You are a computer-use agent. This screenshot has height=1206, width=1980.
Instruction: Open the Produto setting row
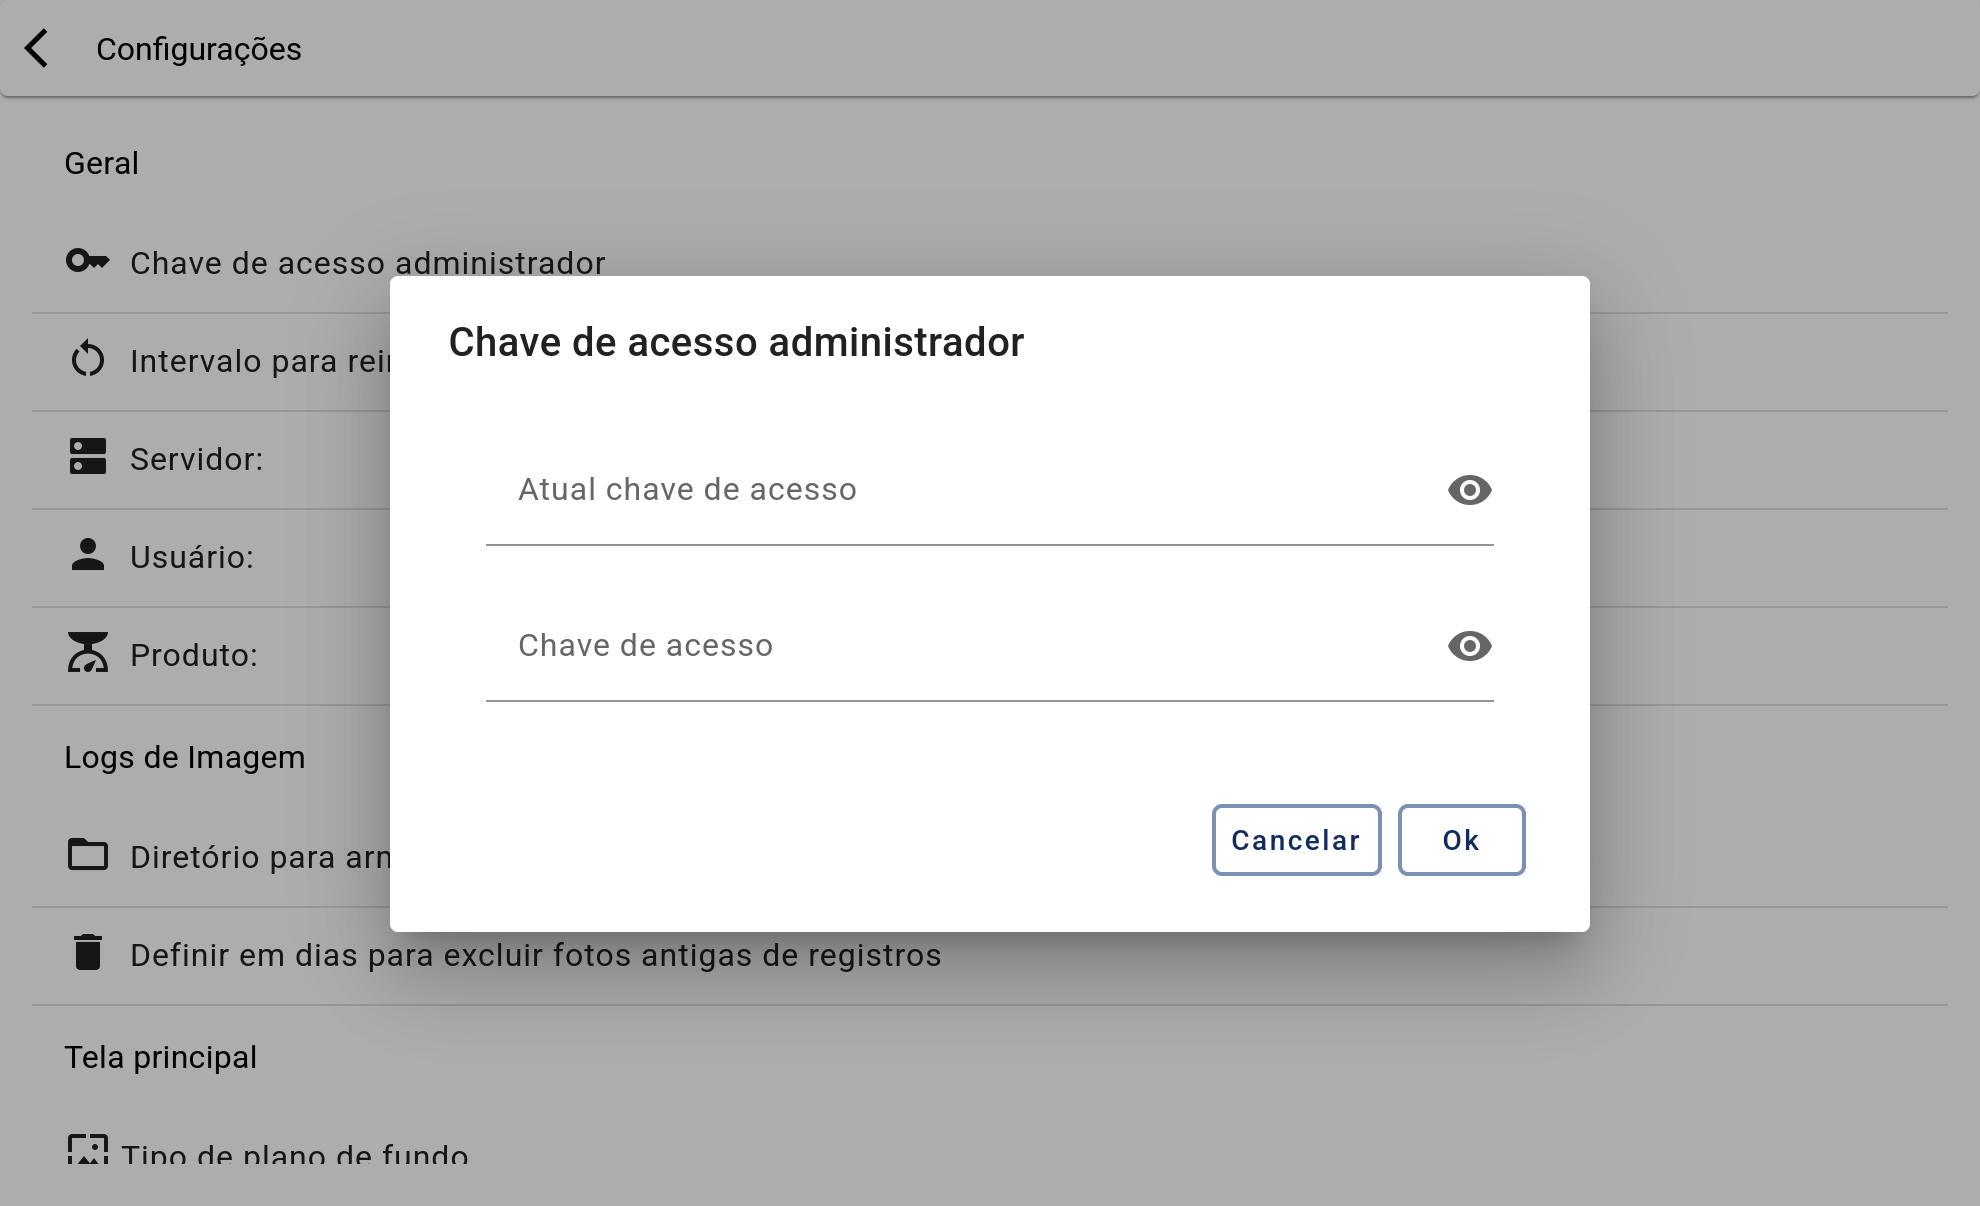[x=210, y=655]
